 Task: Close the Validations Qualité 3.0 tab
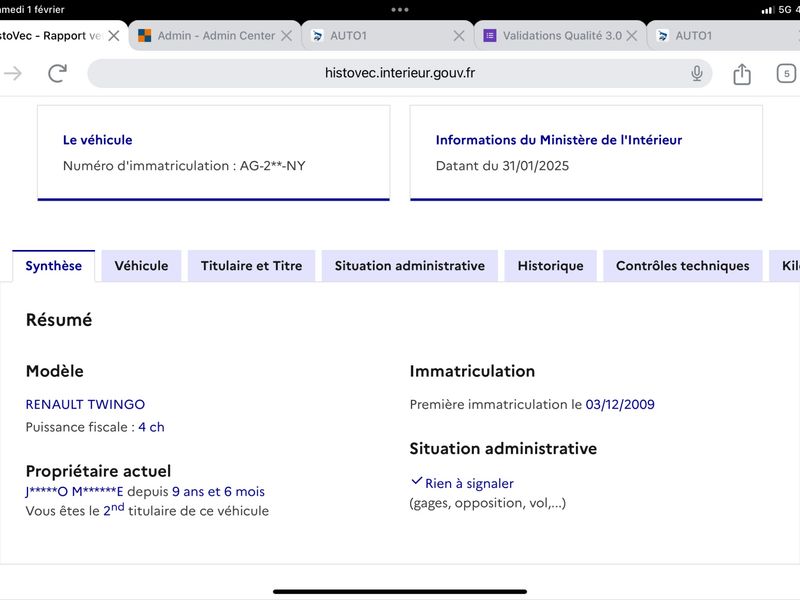pyautogui.click(x=632, y=36)
